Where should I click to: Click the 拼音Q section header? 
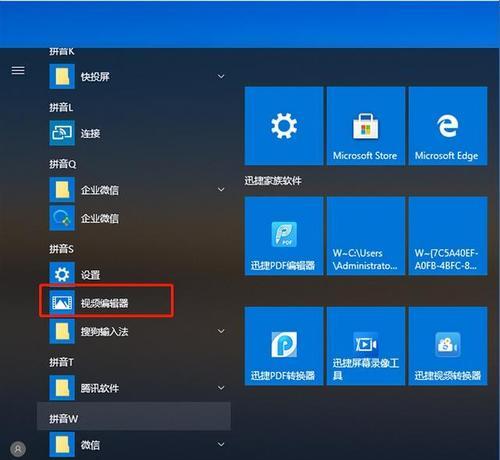pyautogui.click(x=63, y=164)
